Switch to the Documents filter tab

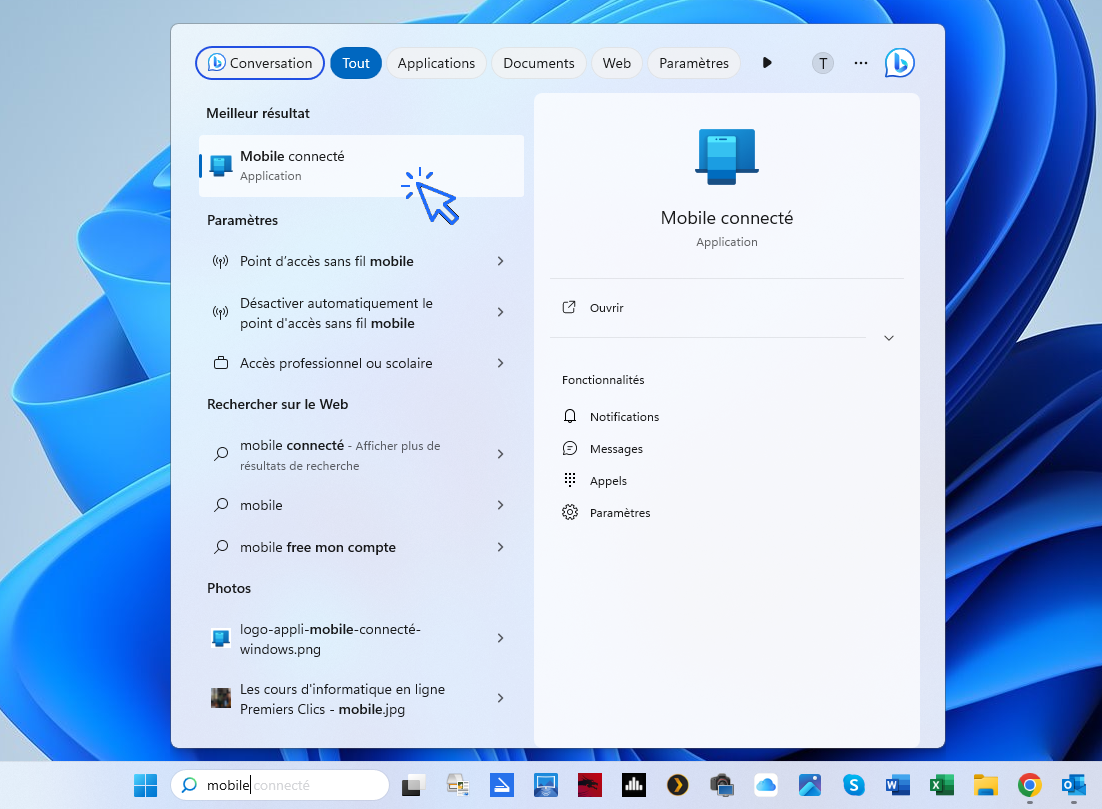tap(538, 63)
